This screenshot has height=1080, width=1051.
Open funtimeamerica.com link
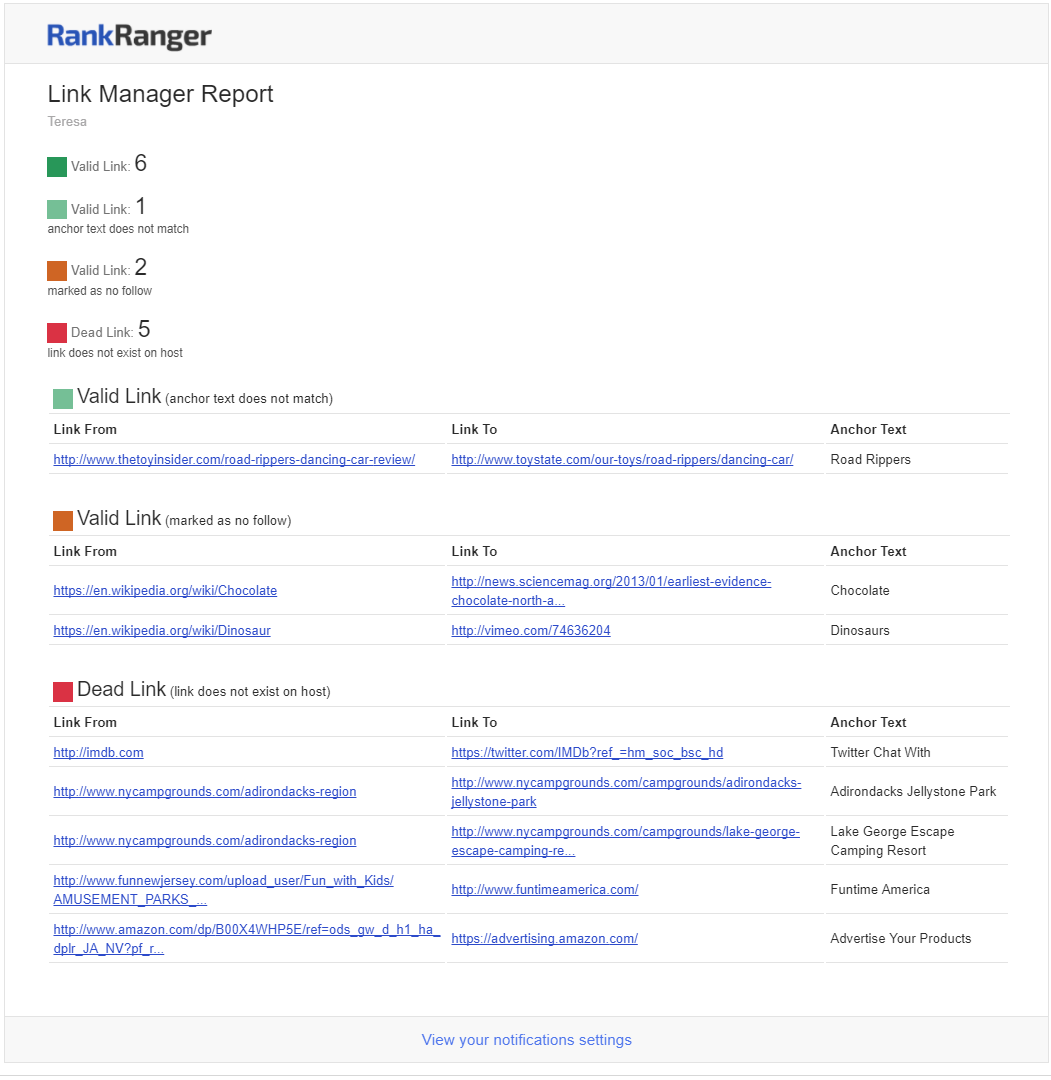point(545,889)
